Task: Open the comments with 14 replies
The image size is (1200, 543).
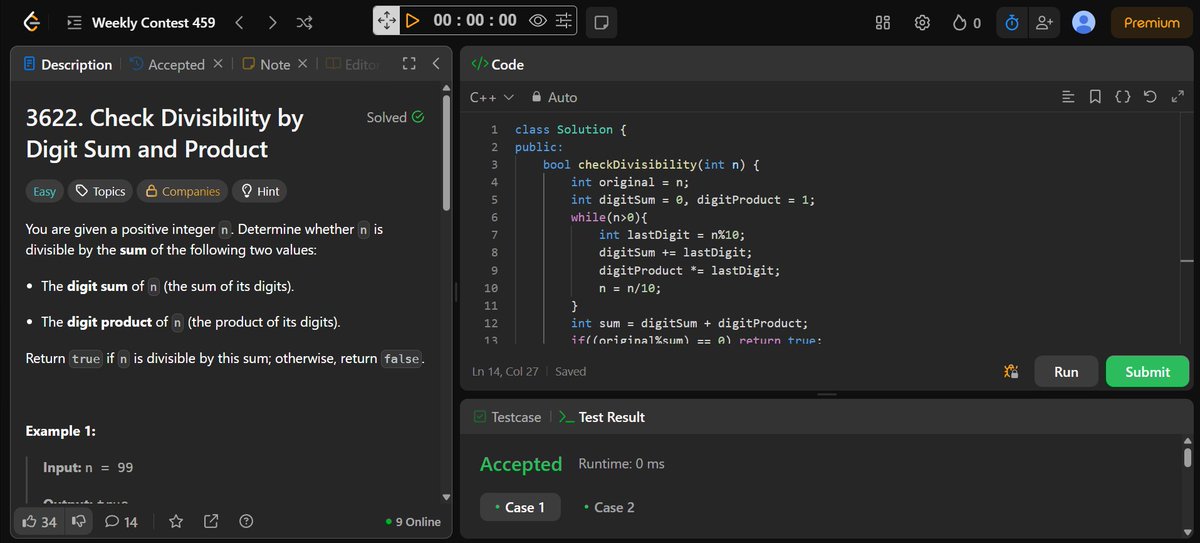Action: pyautogui.click(x=121, y=521)
